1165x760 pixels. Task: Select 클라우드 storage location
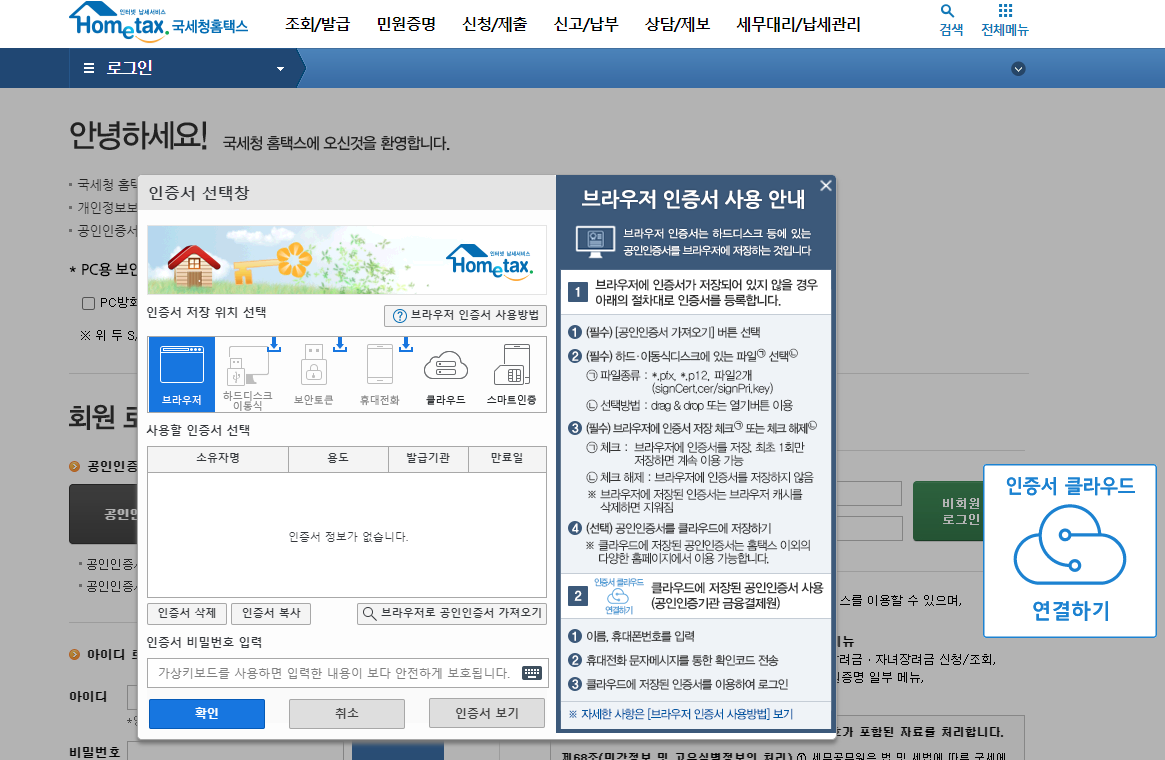pos(445,374)
